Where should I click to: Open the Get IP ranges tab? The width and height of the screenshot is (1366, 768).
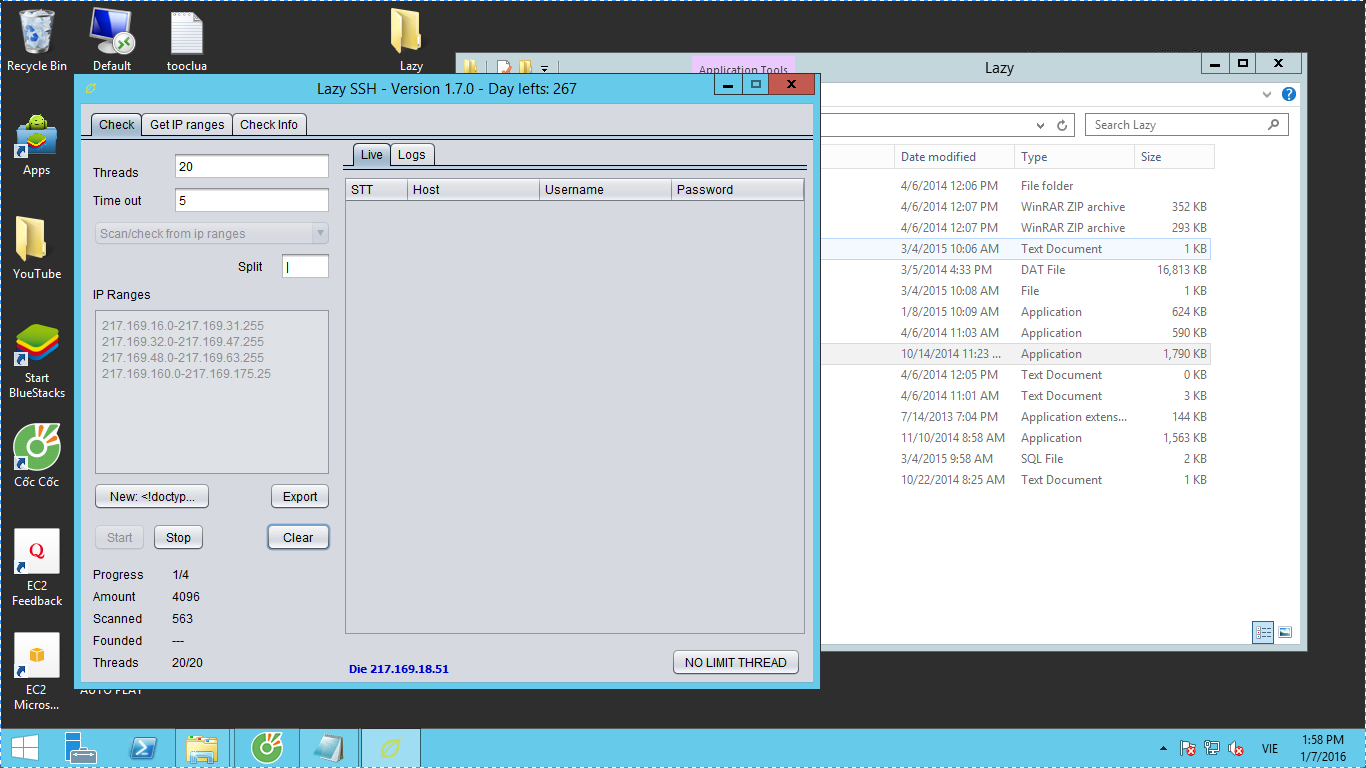pos(187,125)
